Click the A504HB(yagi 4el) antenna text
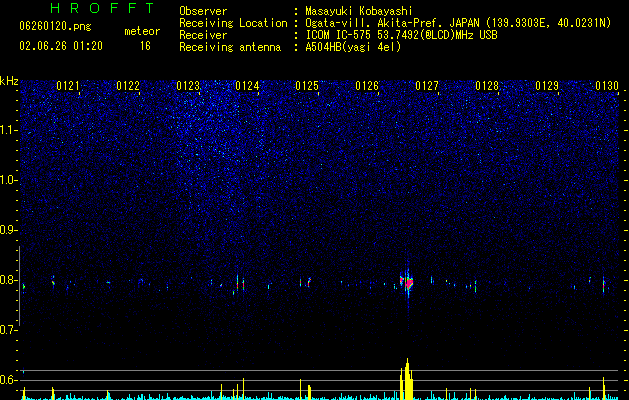Screen dimensions: 629x400 (x=353, y=47)
